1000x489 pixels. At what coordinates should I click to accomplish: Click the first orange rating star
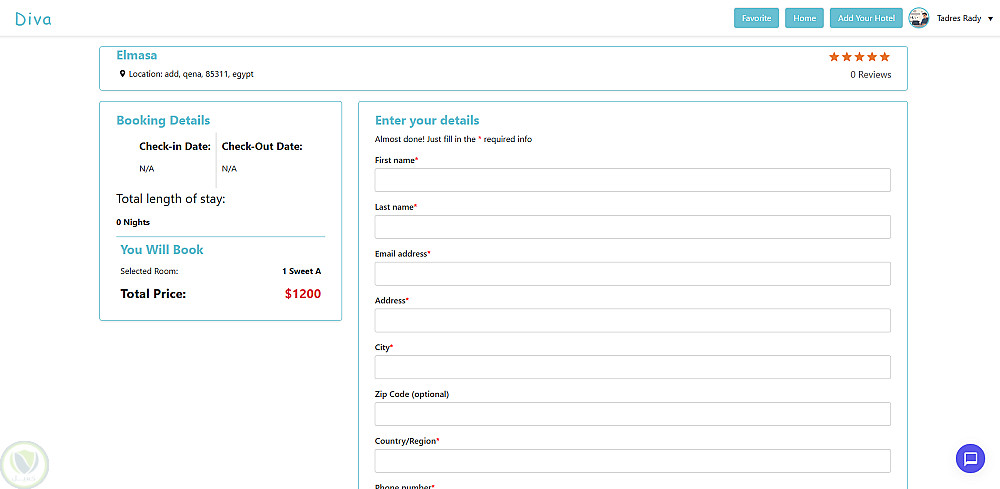pyautogui.click(x=834, y=57)
